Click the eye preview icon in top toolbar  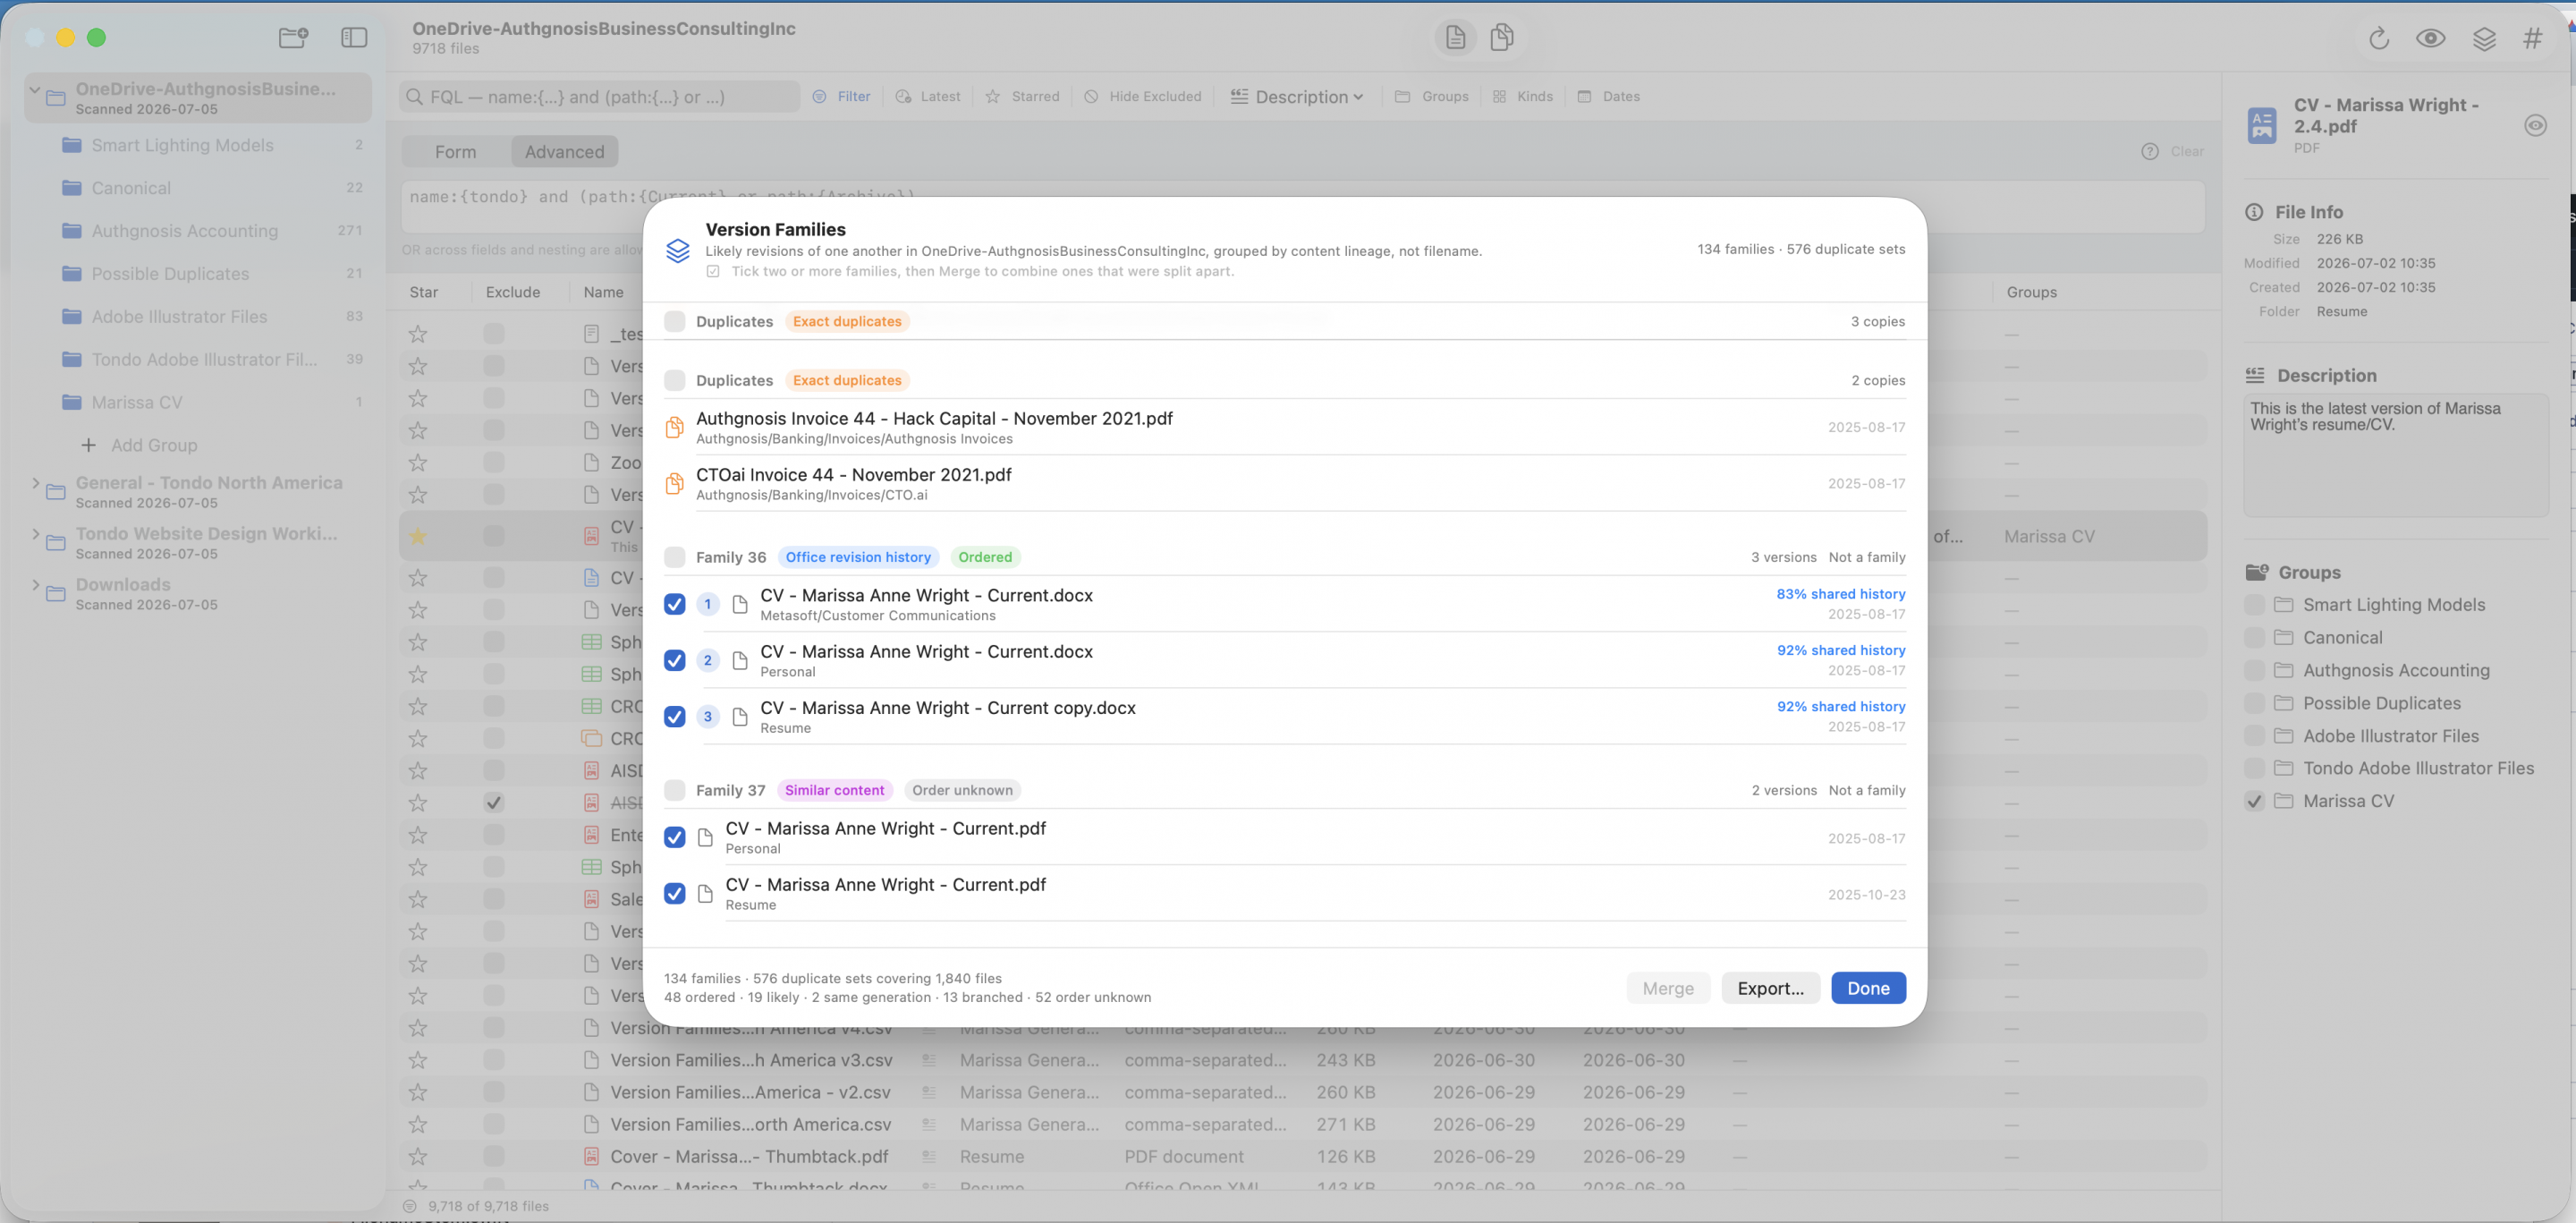pyautogui.click(x=2431, y=39)
